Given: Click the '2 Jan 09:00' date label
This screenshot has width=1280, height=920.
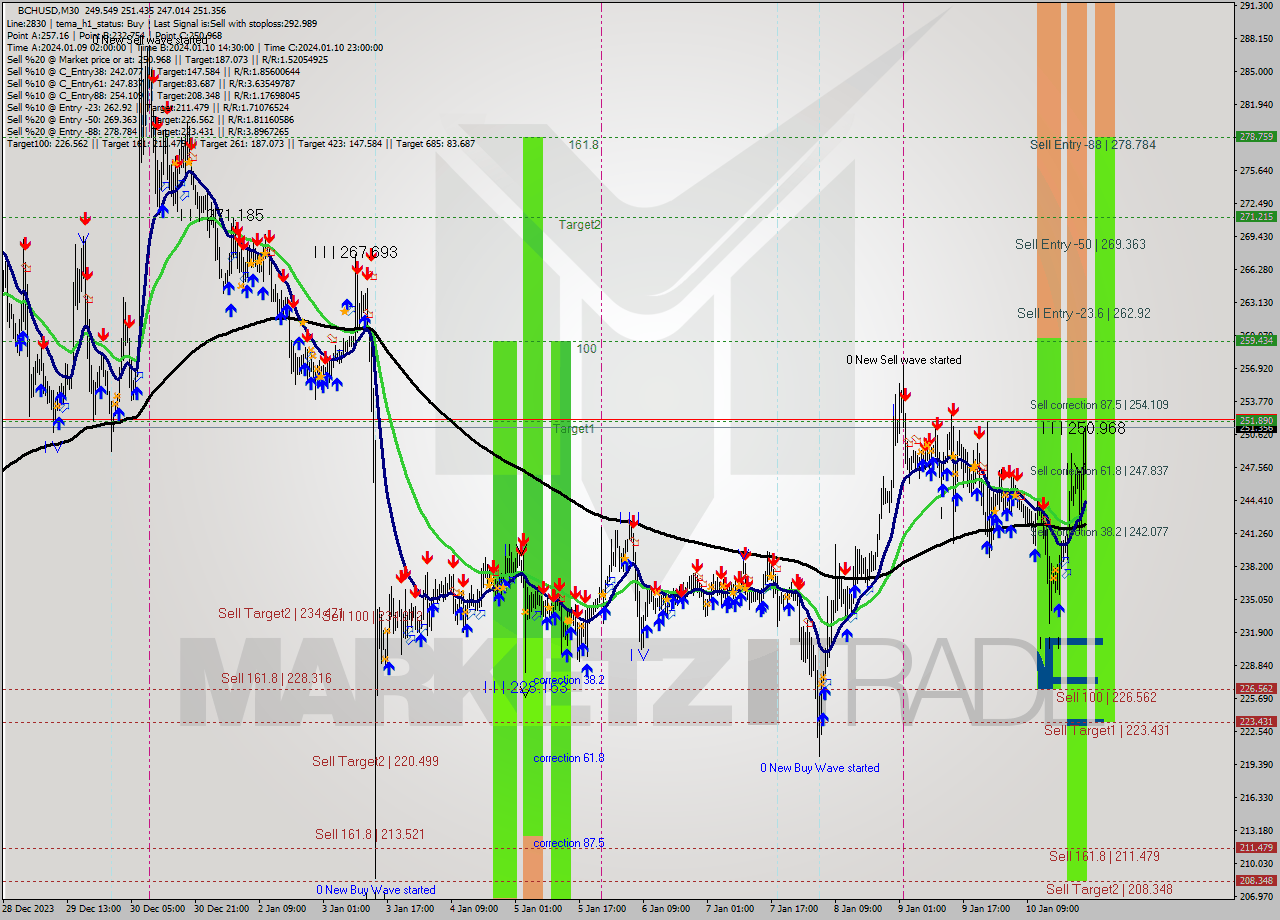Looking at the screenshot, I should pos(281,909).
